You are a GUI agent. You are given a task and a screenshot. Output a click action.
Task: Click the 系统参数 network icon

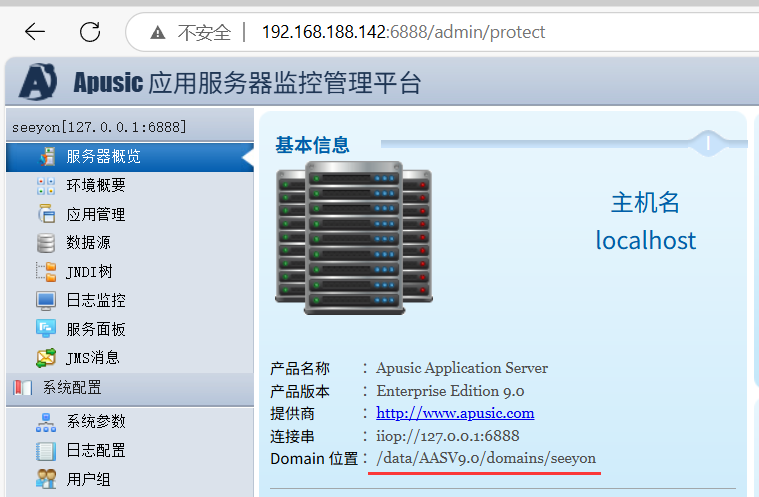click(46, 422)
